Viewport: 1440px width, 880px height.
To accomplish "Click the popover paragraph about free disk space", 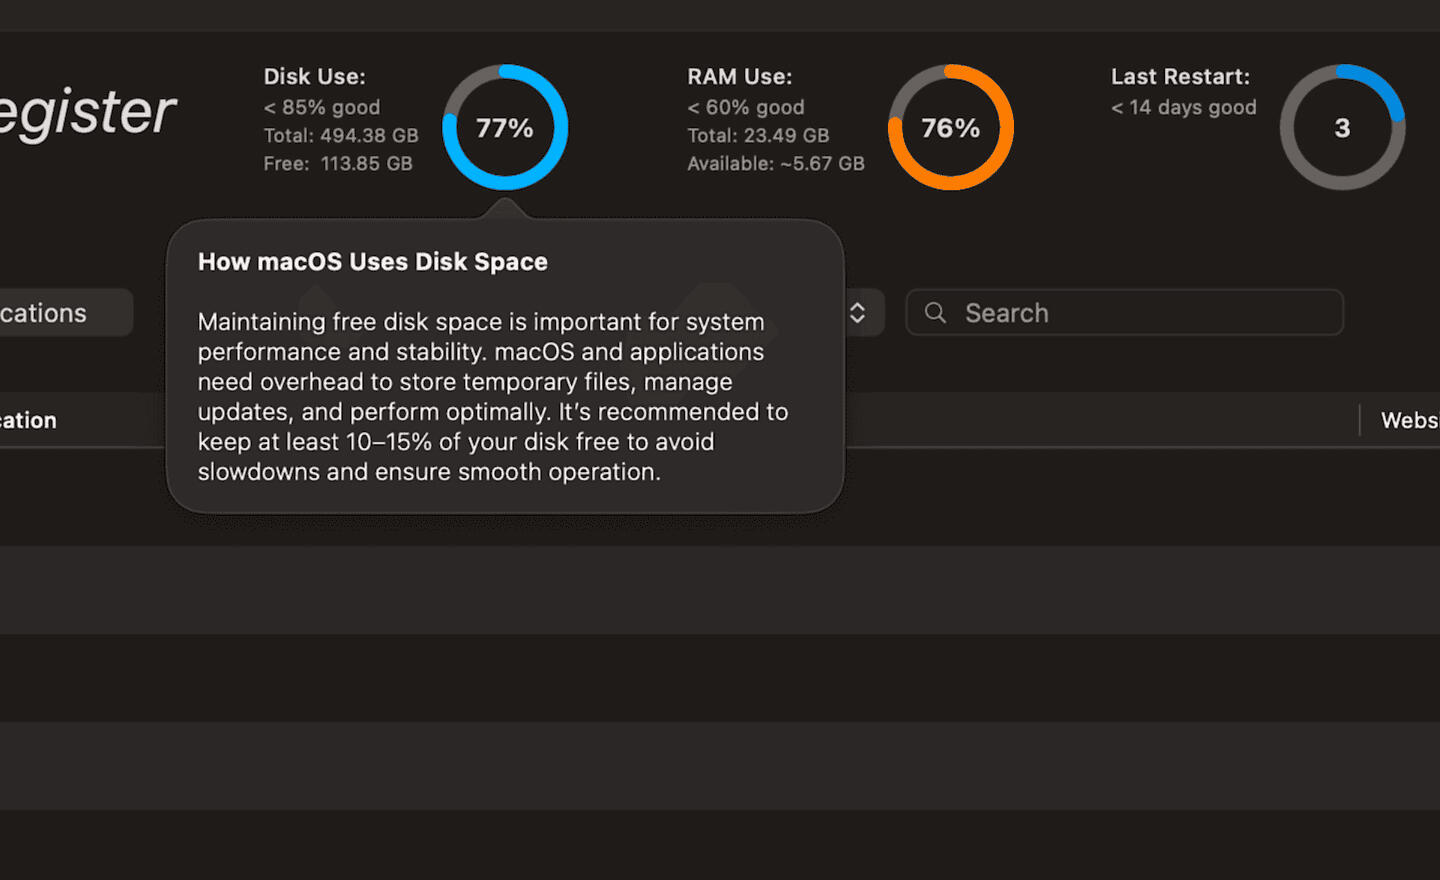I will (x=493, y=397).
